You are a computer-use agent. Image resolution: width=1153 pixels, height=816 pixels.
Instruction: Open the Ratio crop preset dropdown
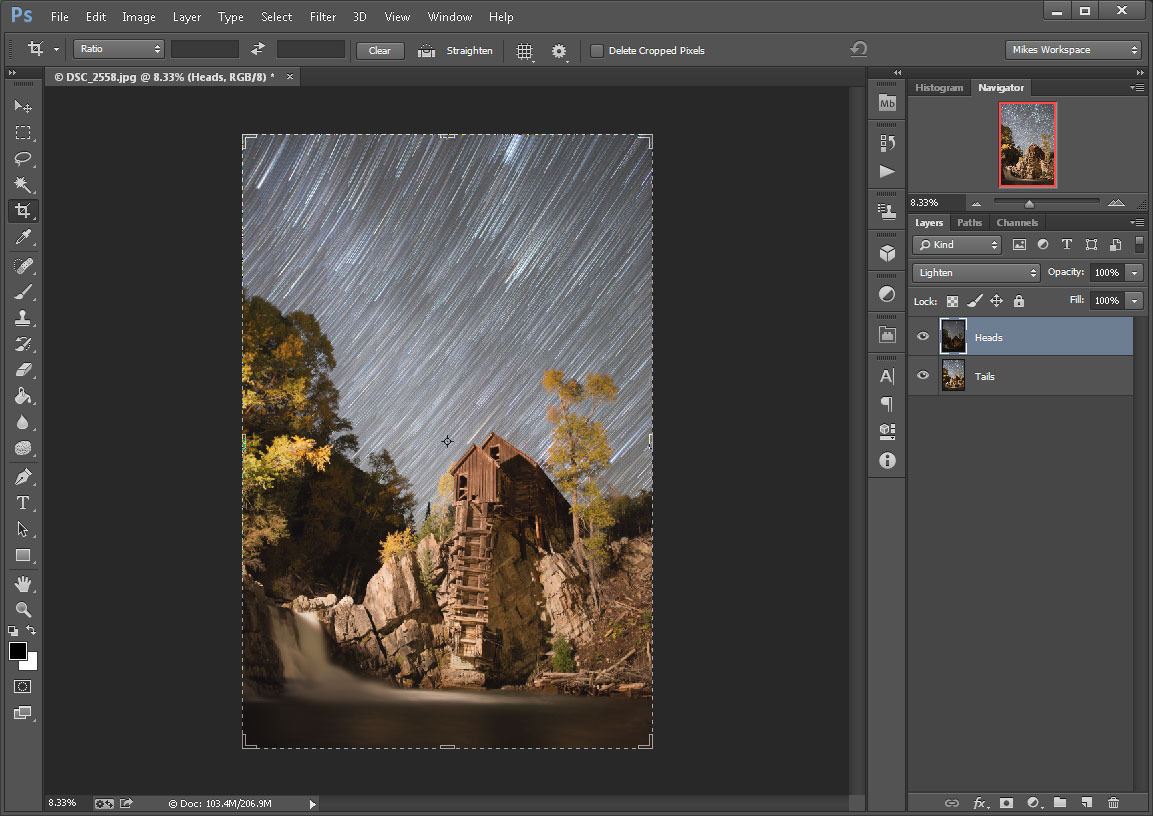[118, 49]
